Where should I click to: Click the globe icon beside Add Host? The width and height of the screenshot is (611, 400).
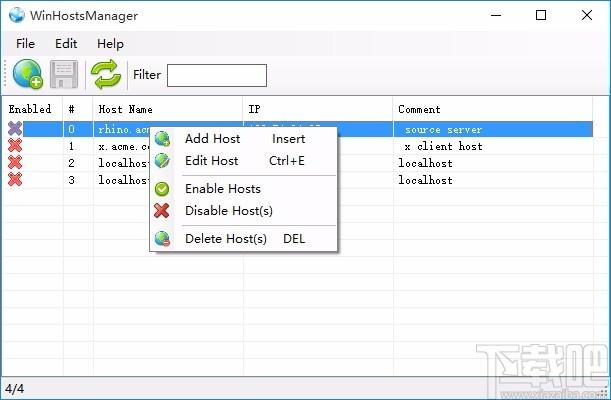click(162, 139)
